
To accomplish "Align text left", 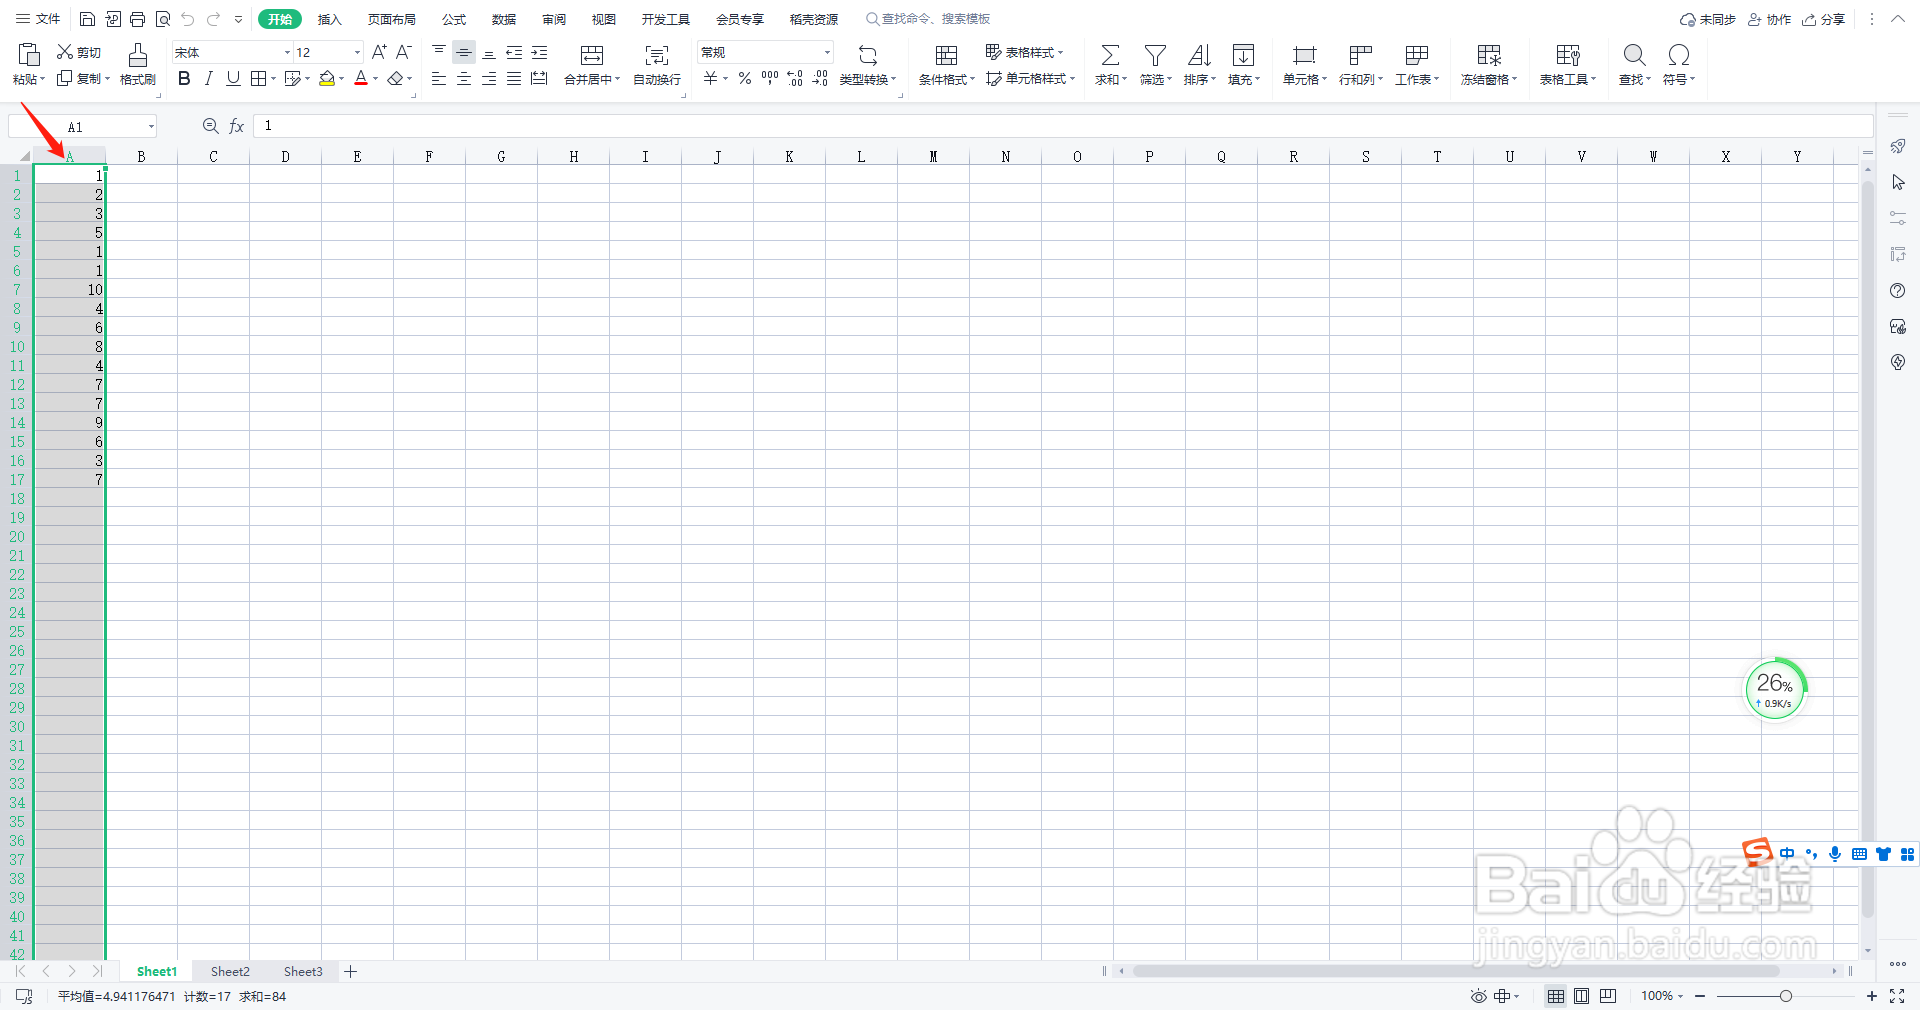I will [x=439, y=78].
